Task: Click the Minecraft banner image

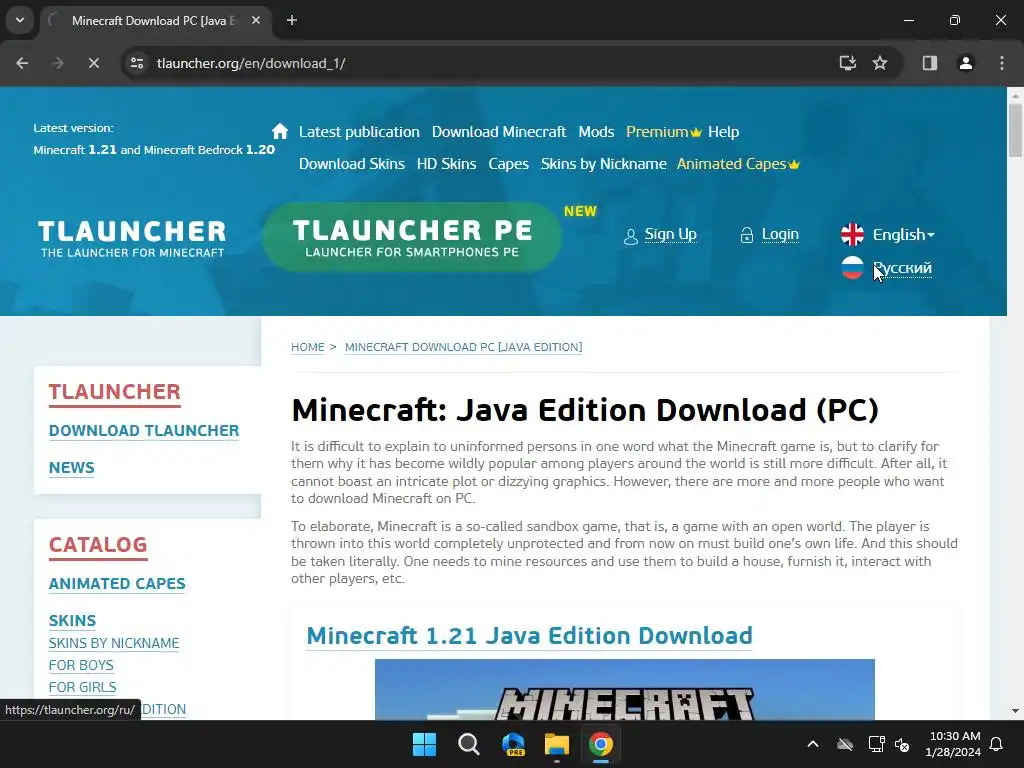Action: tap(625, 690)
